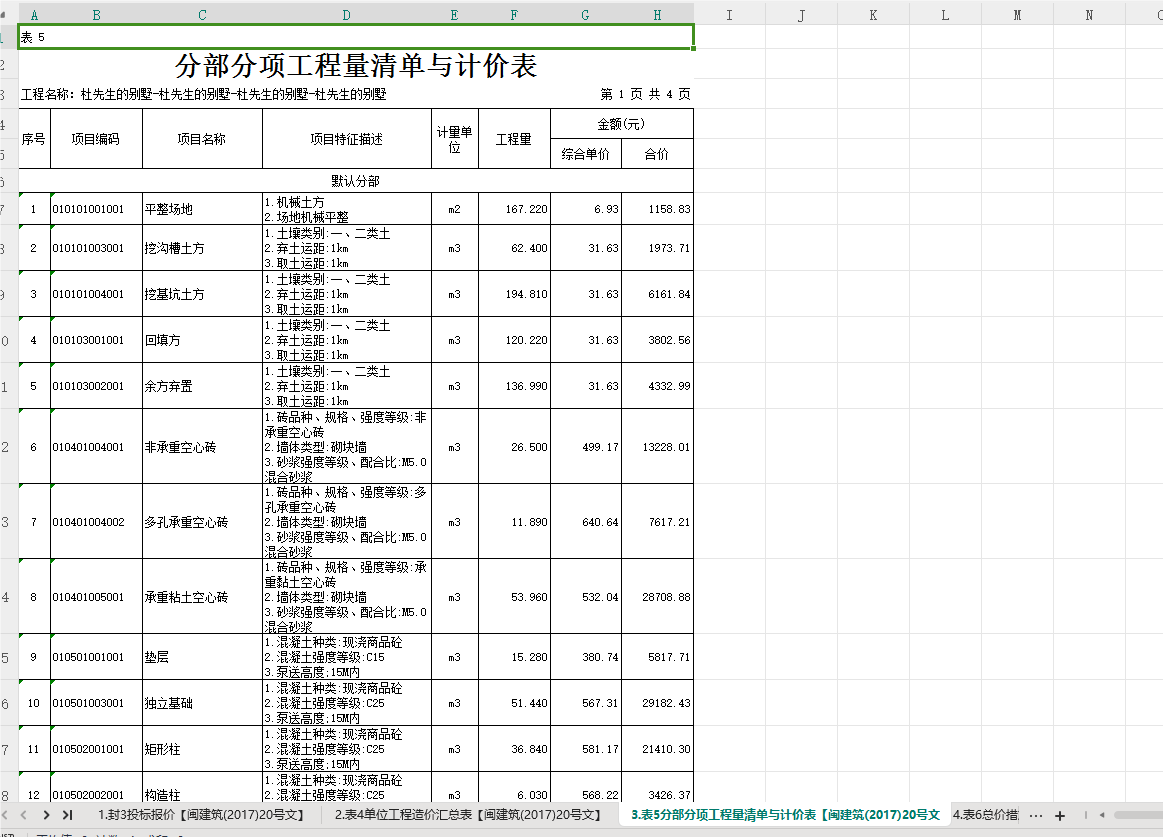Image resolution: width=1163 pixels, height=837 pixels.
Task: Select the 合价 header cell
Action: coord(657,154)
